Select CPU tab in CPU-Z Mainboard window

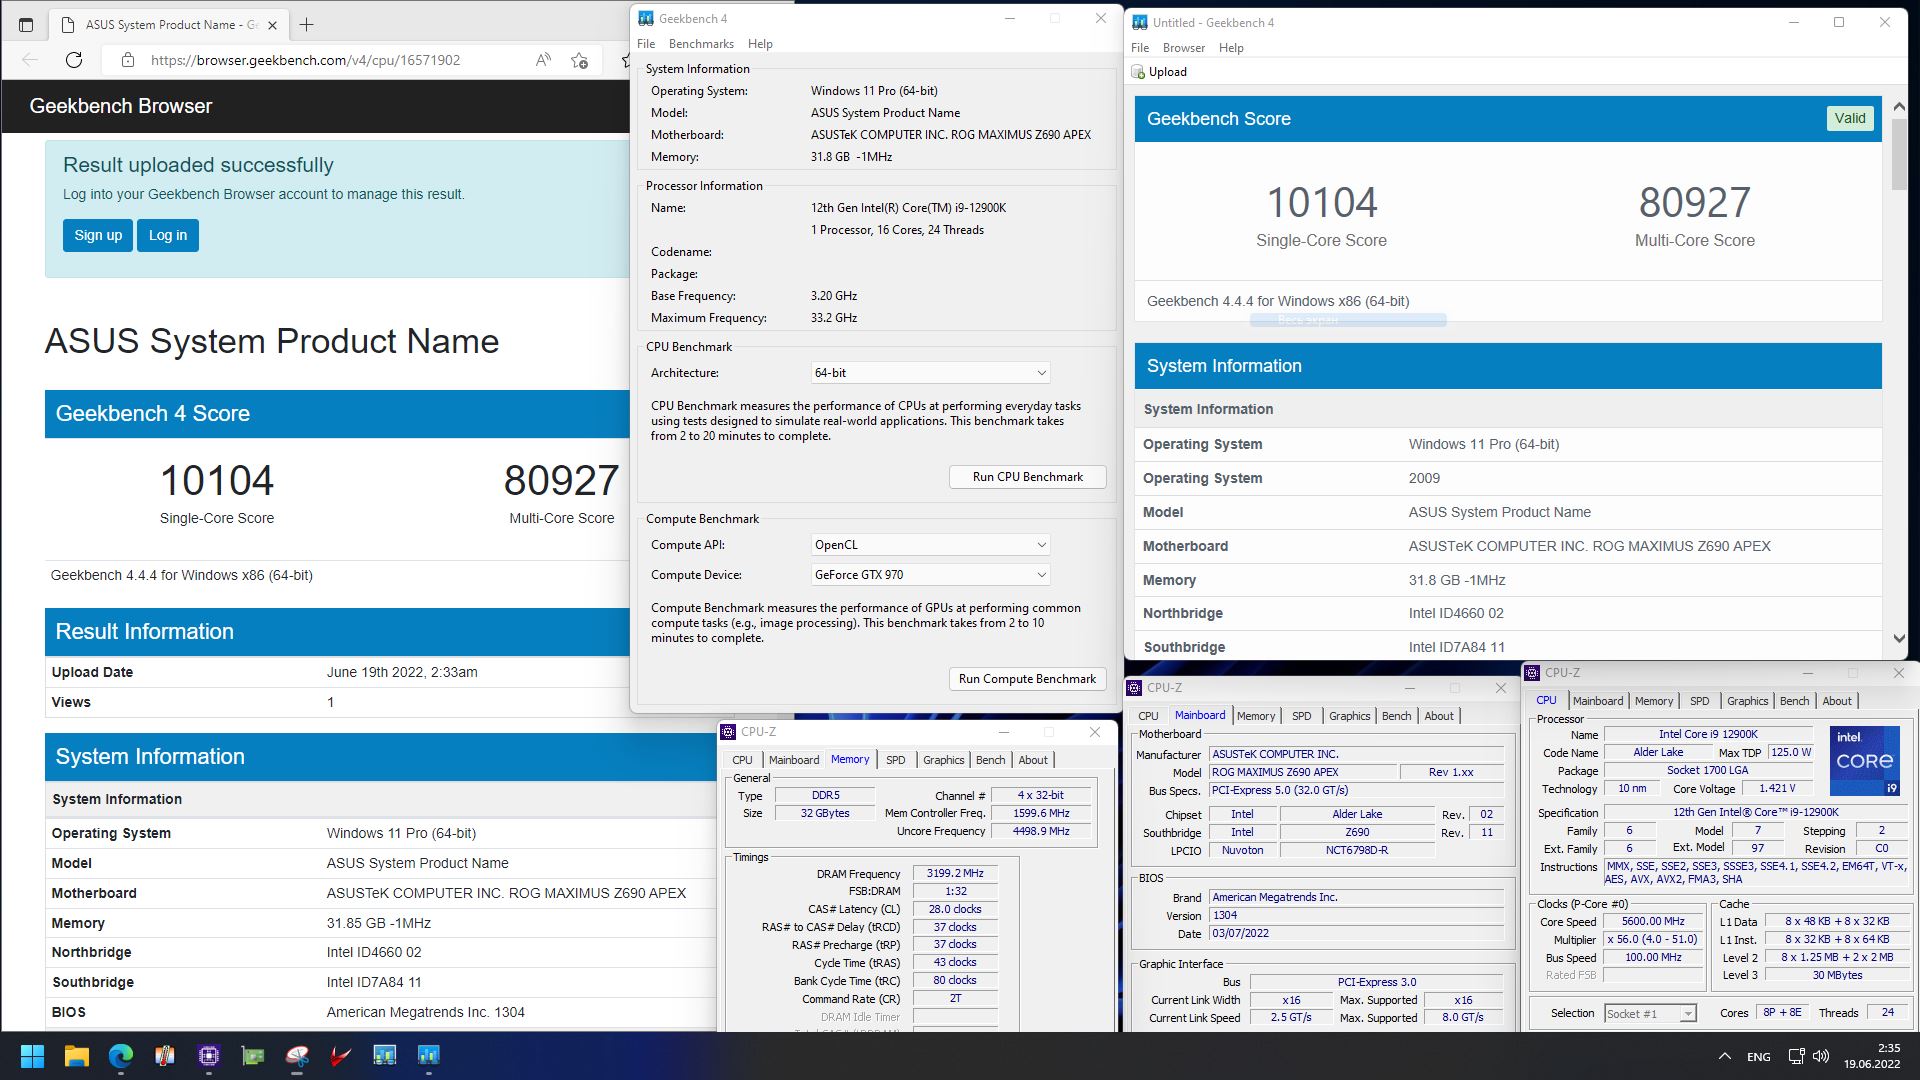[x=1148, y=716]
